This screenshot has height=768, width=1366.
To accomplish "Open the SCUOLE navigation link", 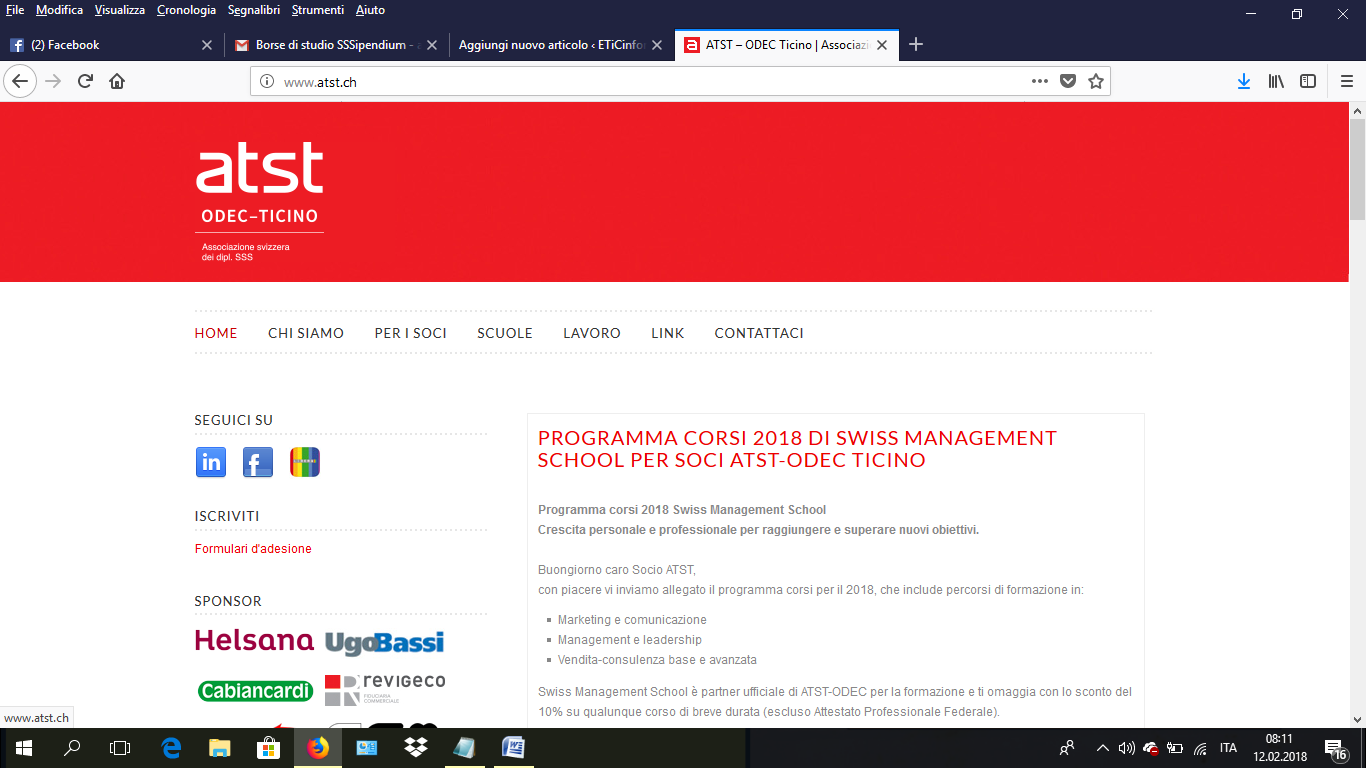I will pyautogui.click(x=505, y=333).
